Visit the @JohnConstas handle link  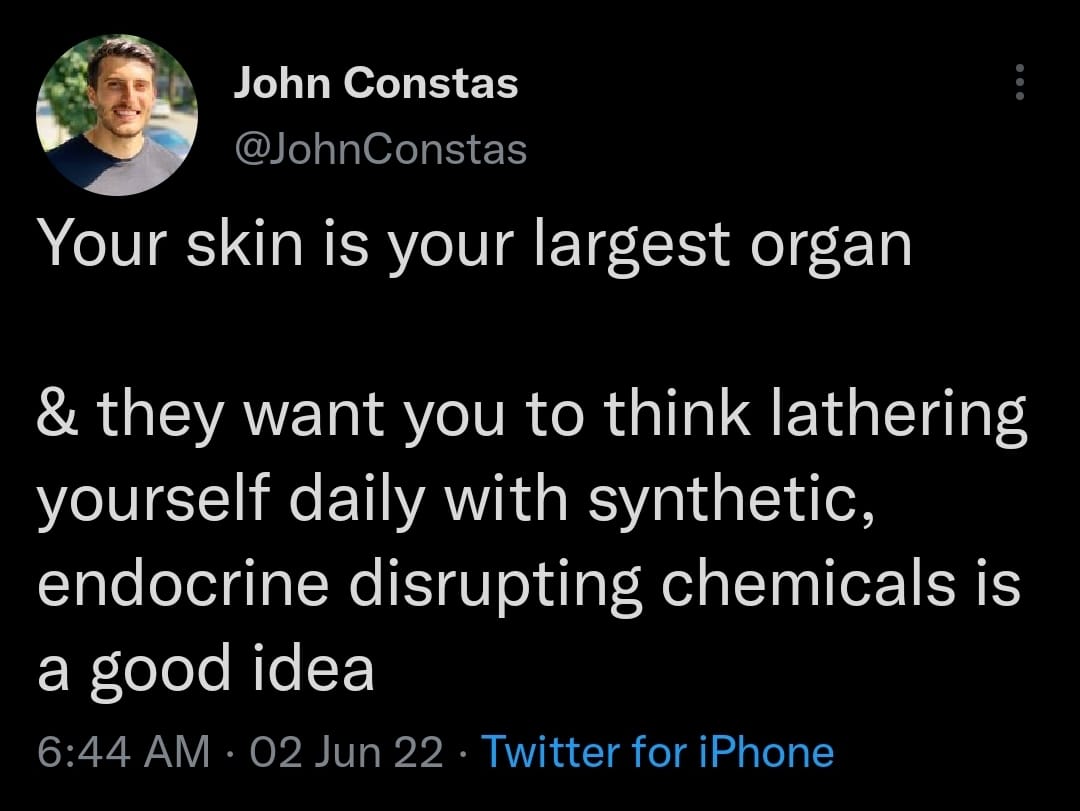click(x=379, y=149)
